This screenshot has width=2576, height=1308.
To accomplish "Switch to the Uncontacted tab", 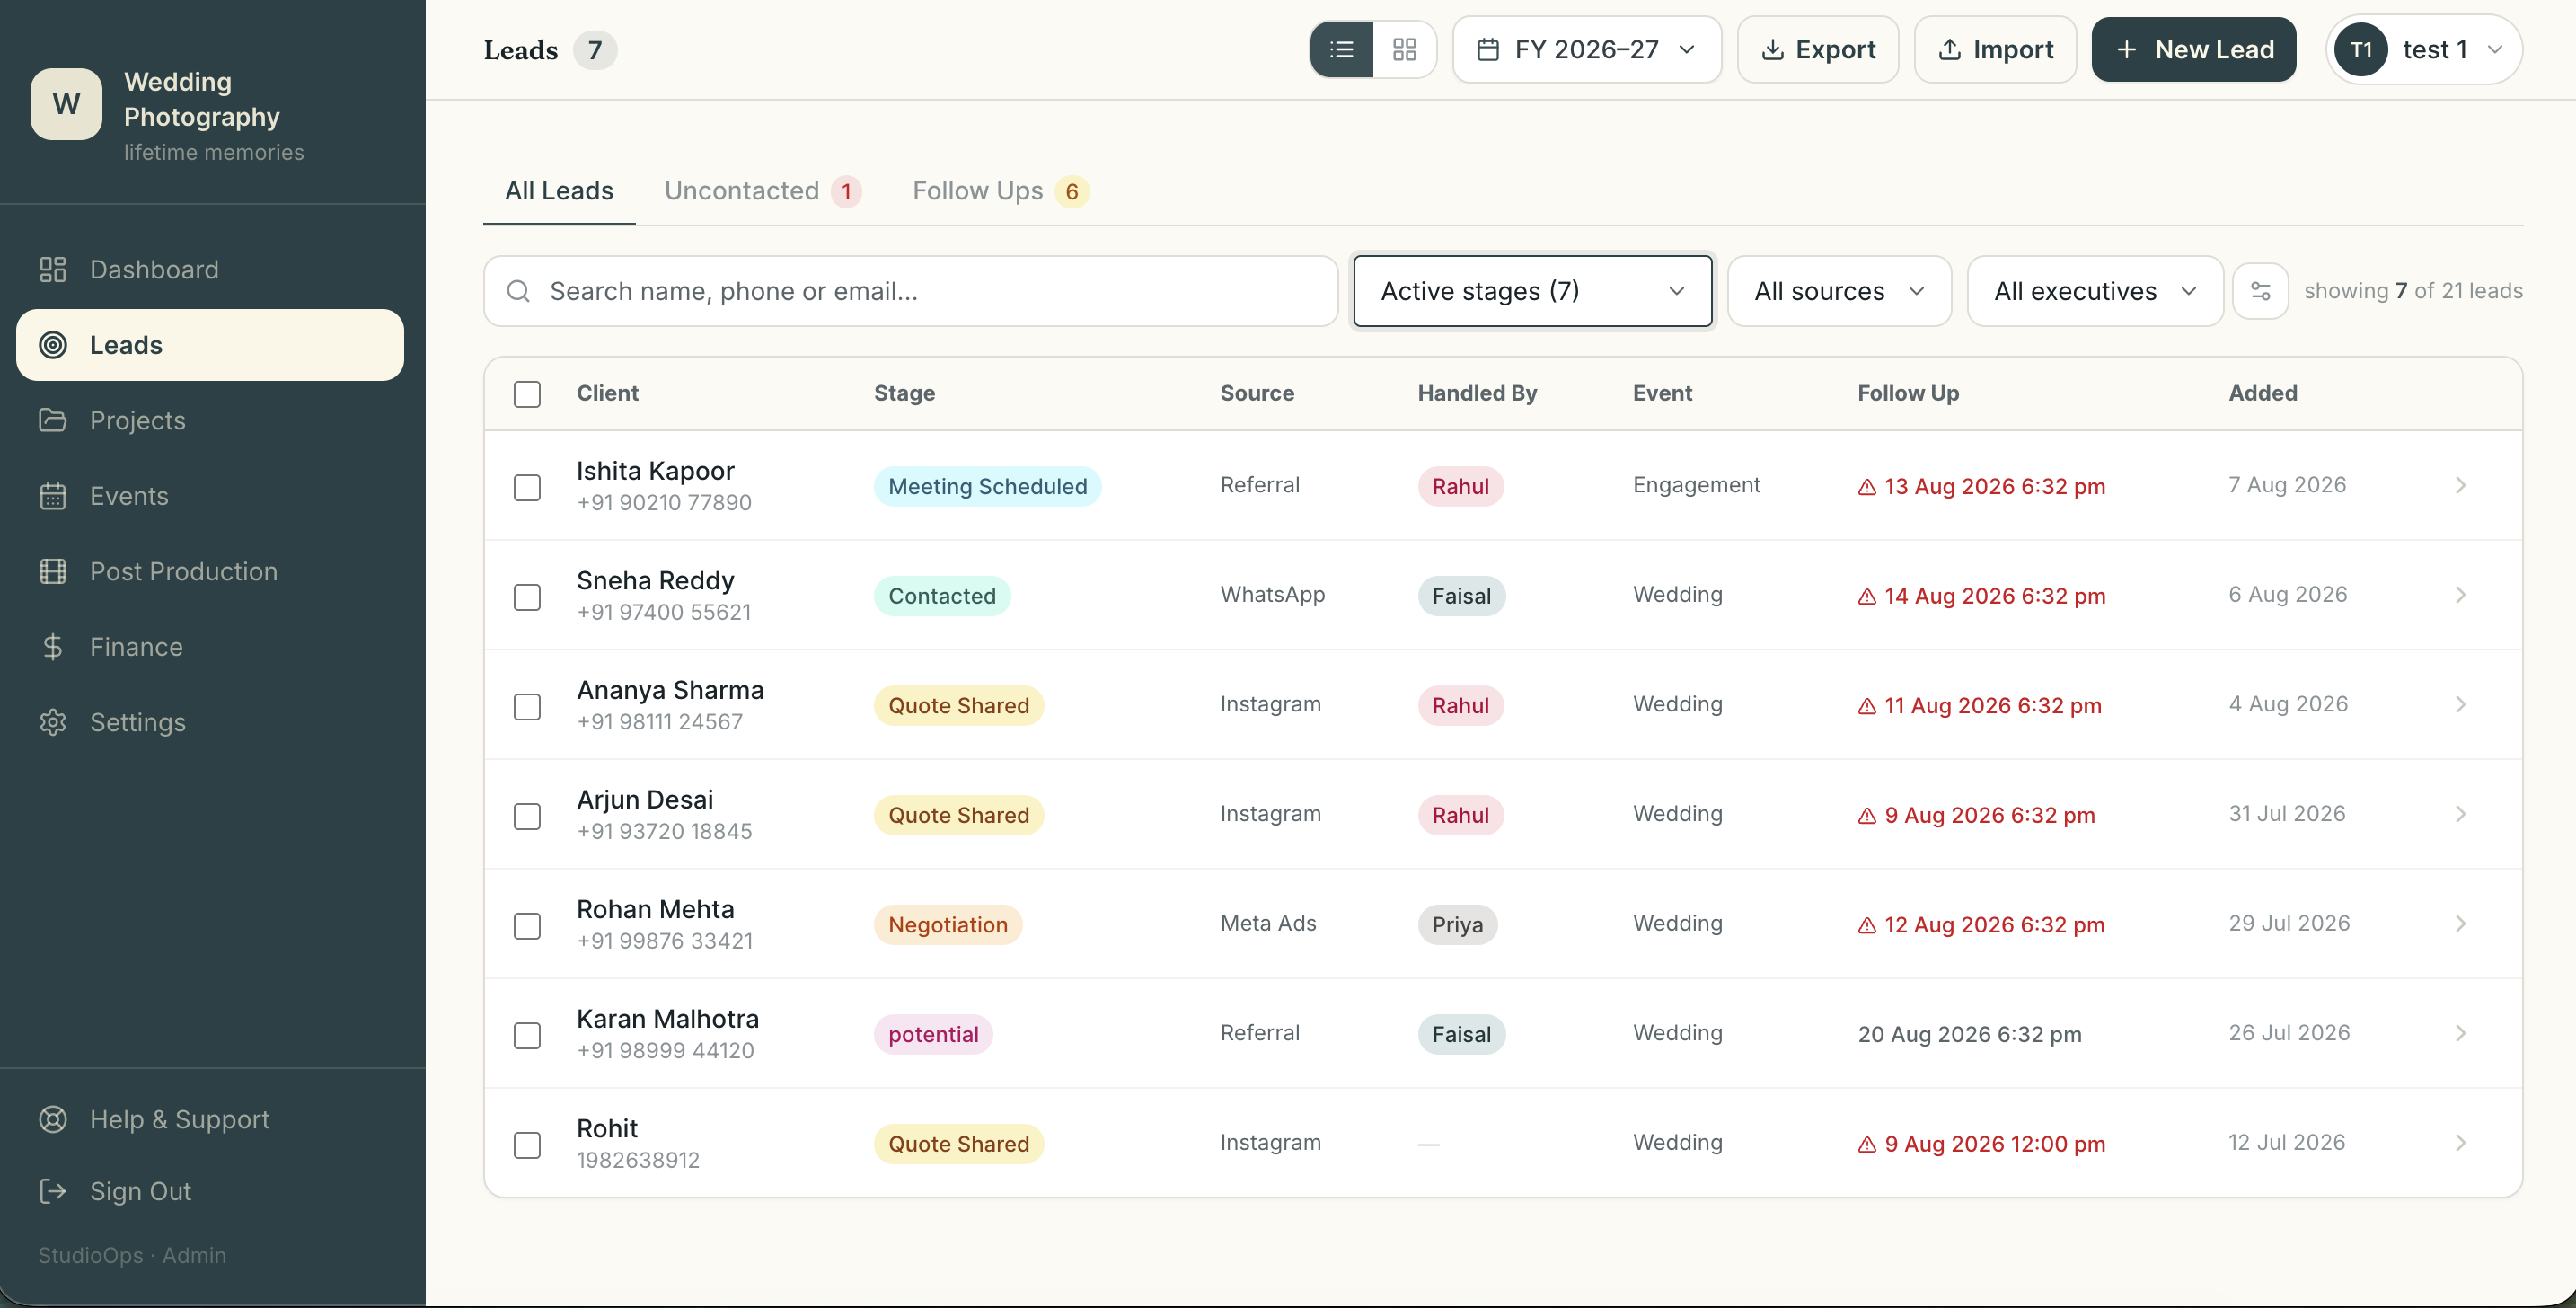I will coord(762,191).
